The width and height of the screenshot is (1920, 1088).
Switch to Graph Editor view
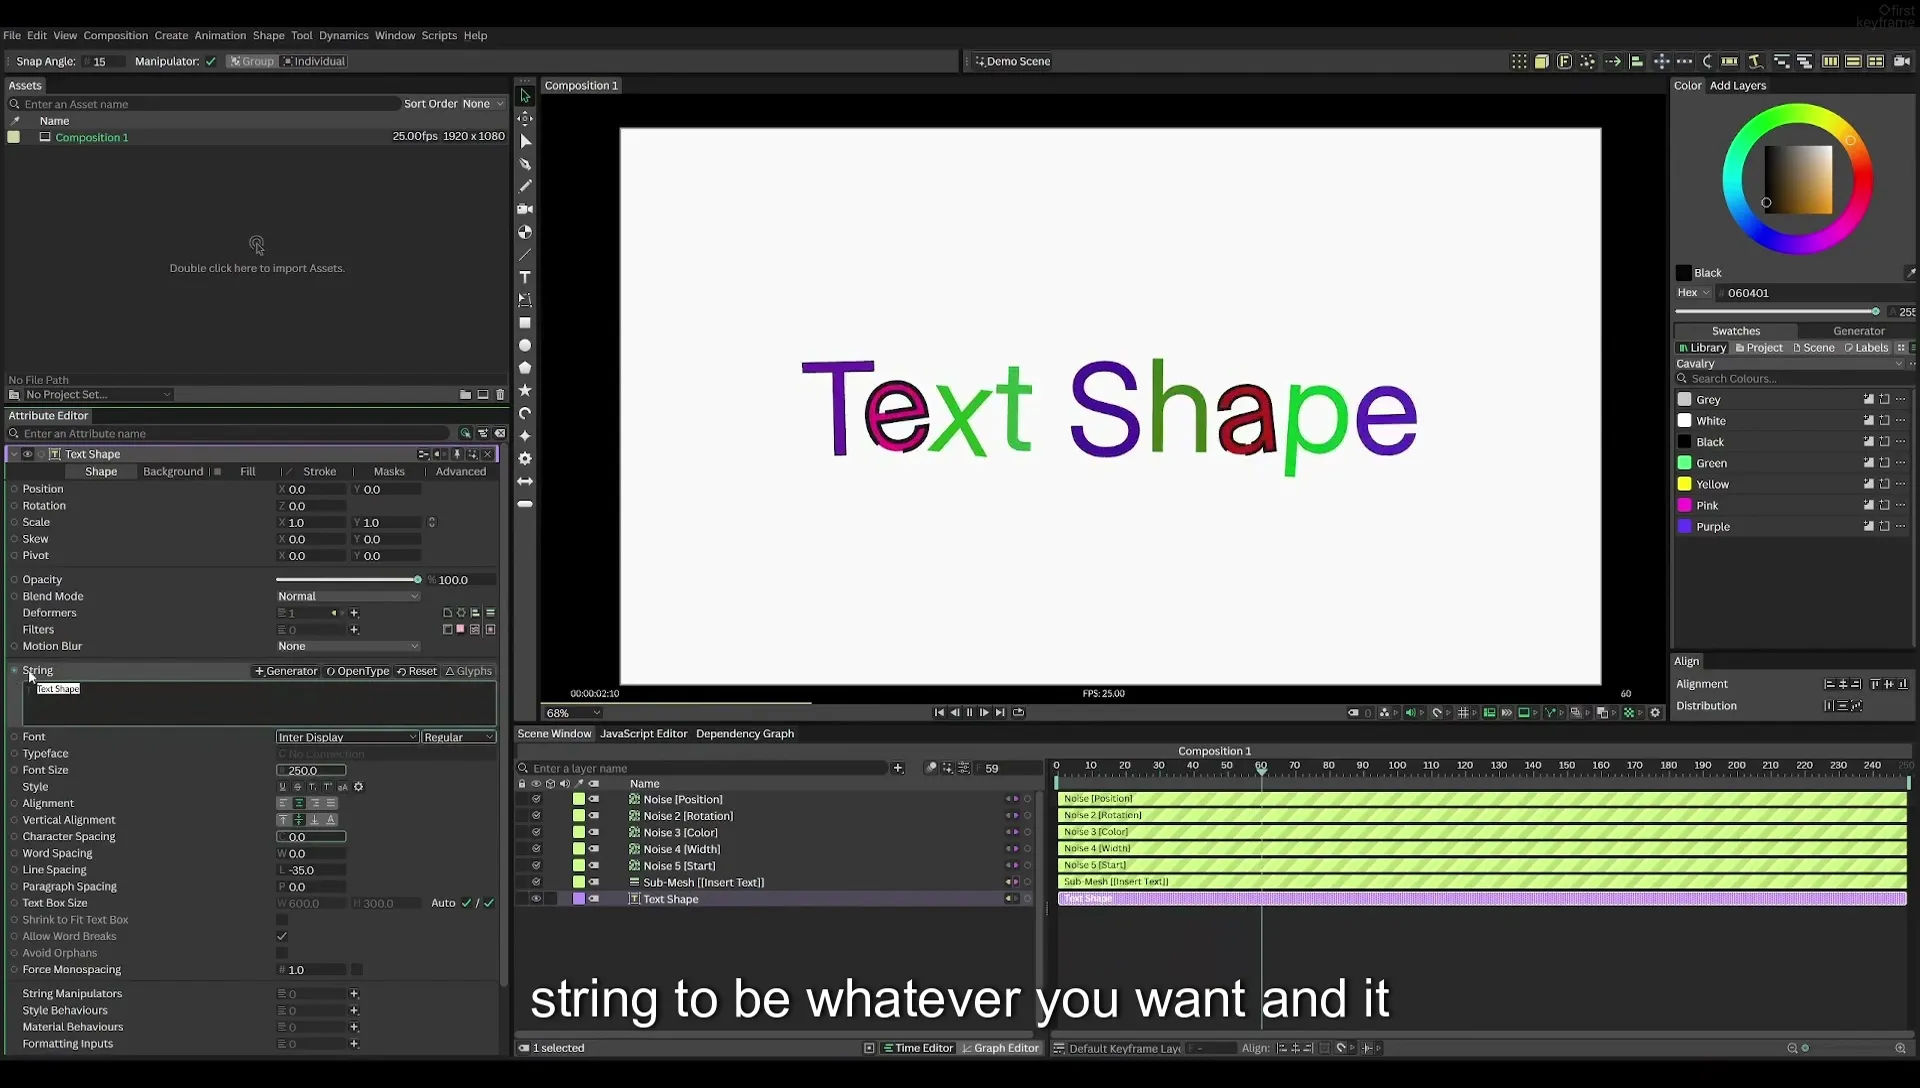1000,1048
